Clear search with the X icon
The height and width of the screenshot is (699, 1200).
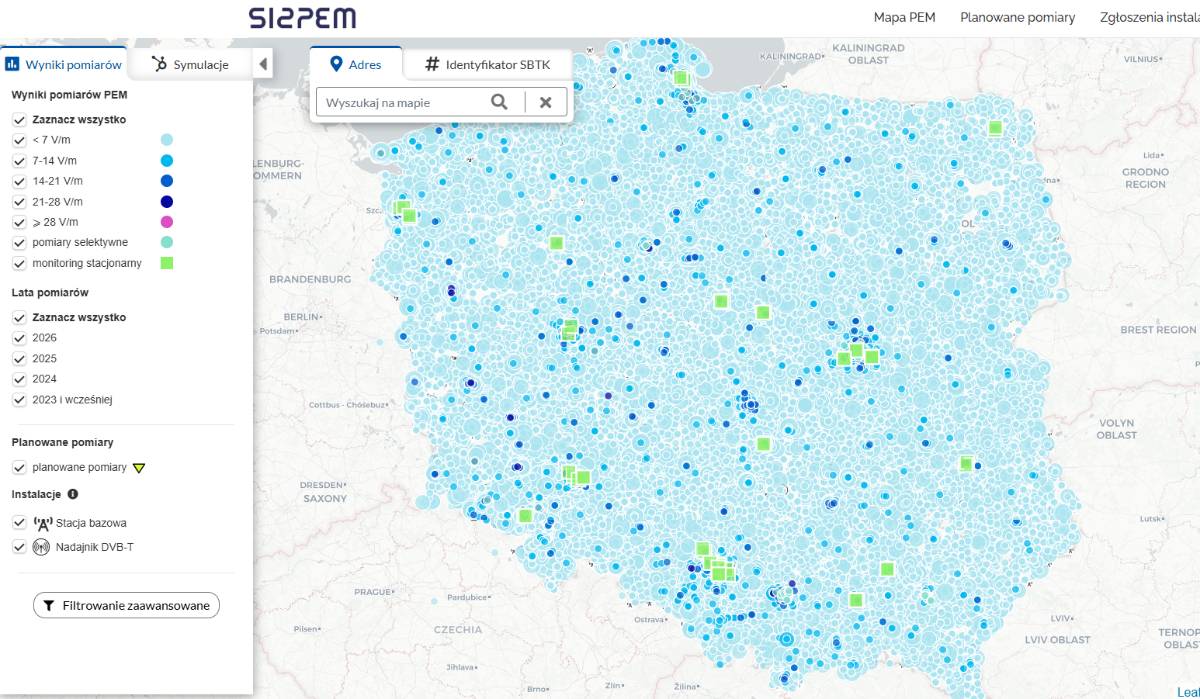(x=545, y=102)
